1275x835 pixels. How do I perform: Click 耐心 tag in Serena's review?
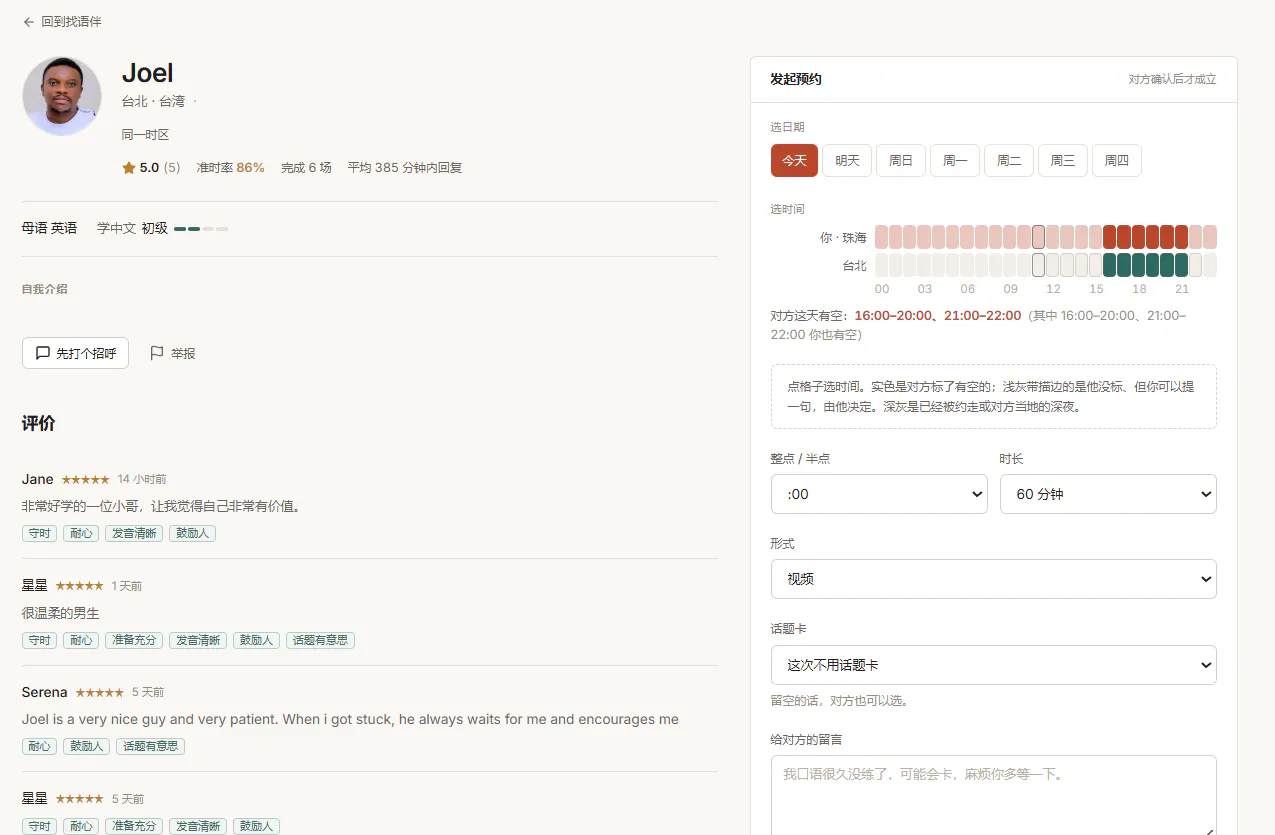(x=40, y=746)
